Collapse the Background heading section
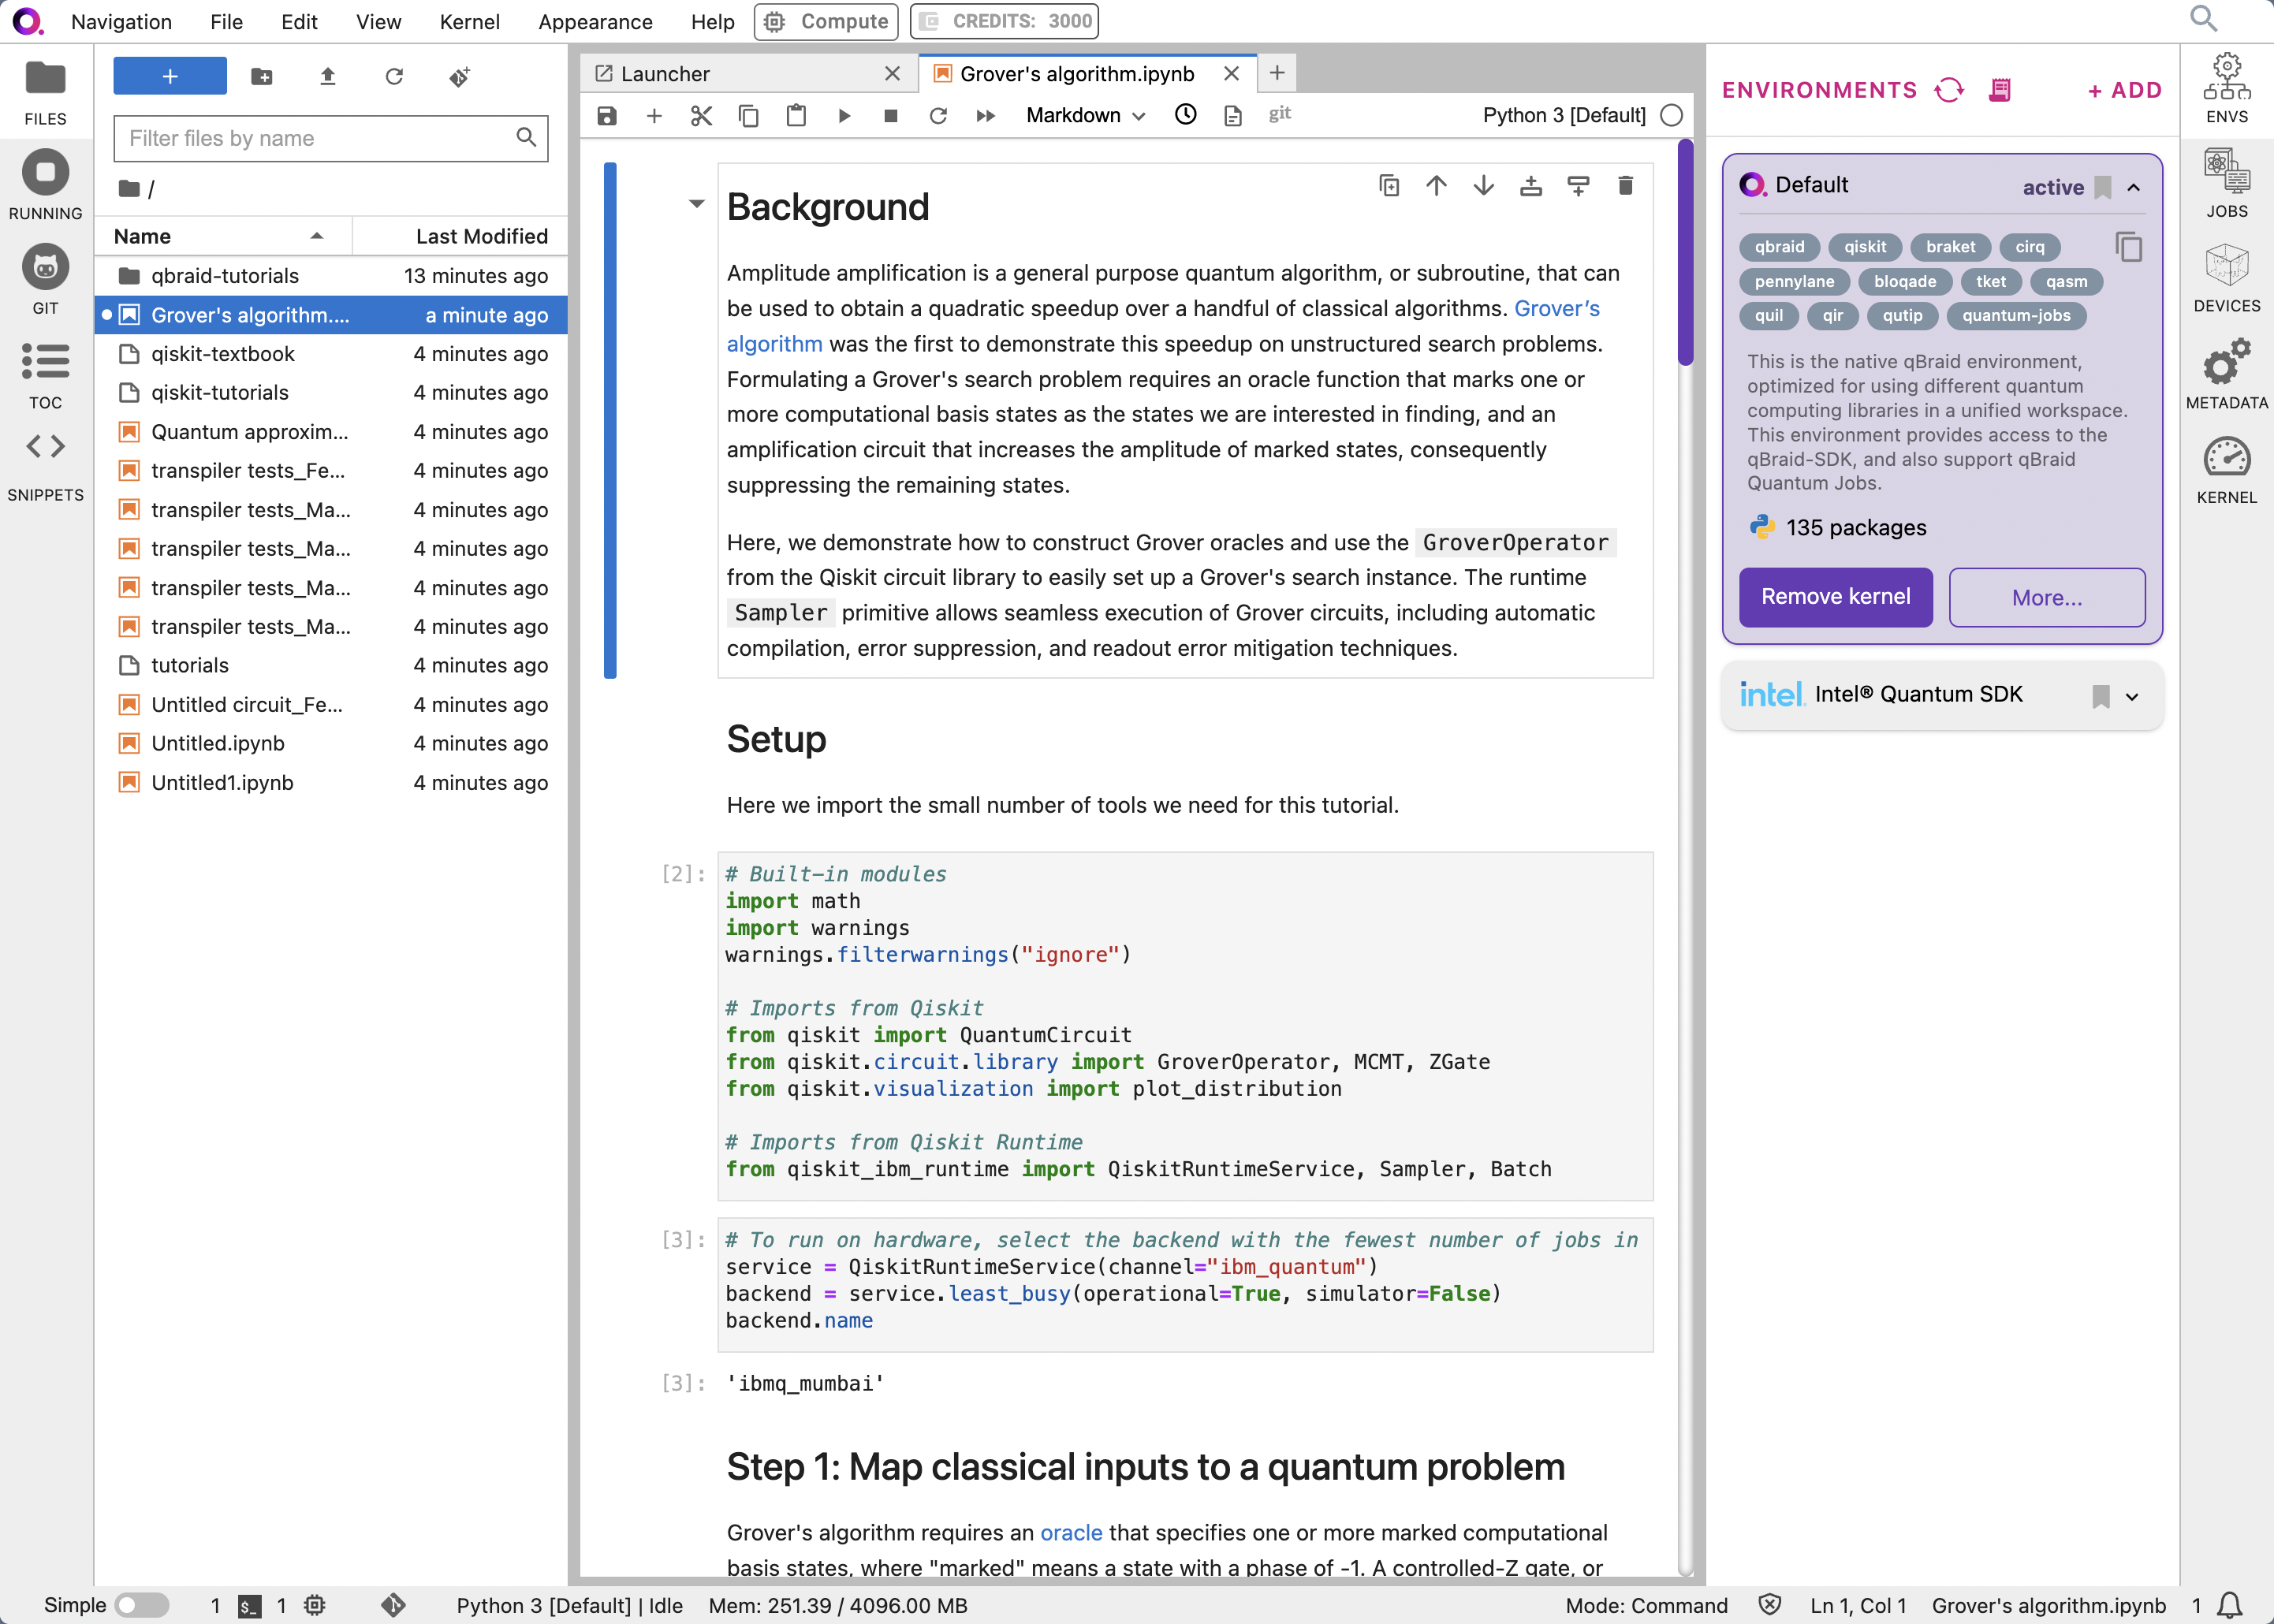 tap(697, 204)
